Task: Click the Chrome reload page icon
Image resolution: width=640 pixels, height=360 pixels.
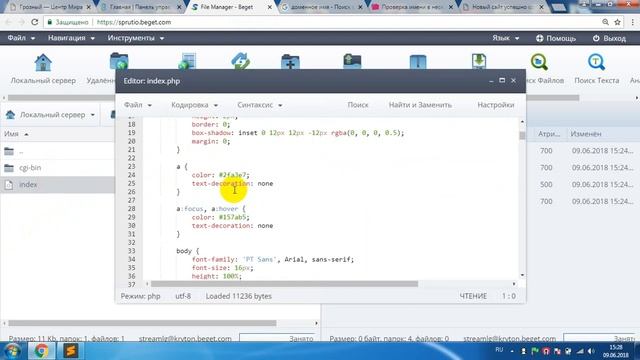Action: tap(34, 22)
